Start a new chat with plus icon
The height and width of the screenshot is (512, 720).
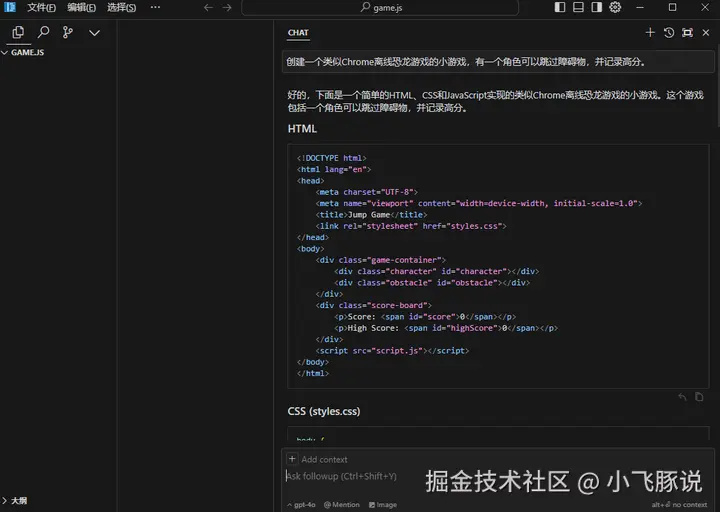pyautogui.click(x=650, y=33)
